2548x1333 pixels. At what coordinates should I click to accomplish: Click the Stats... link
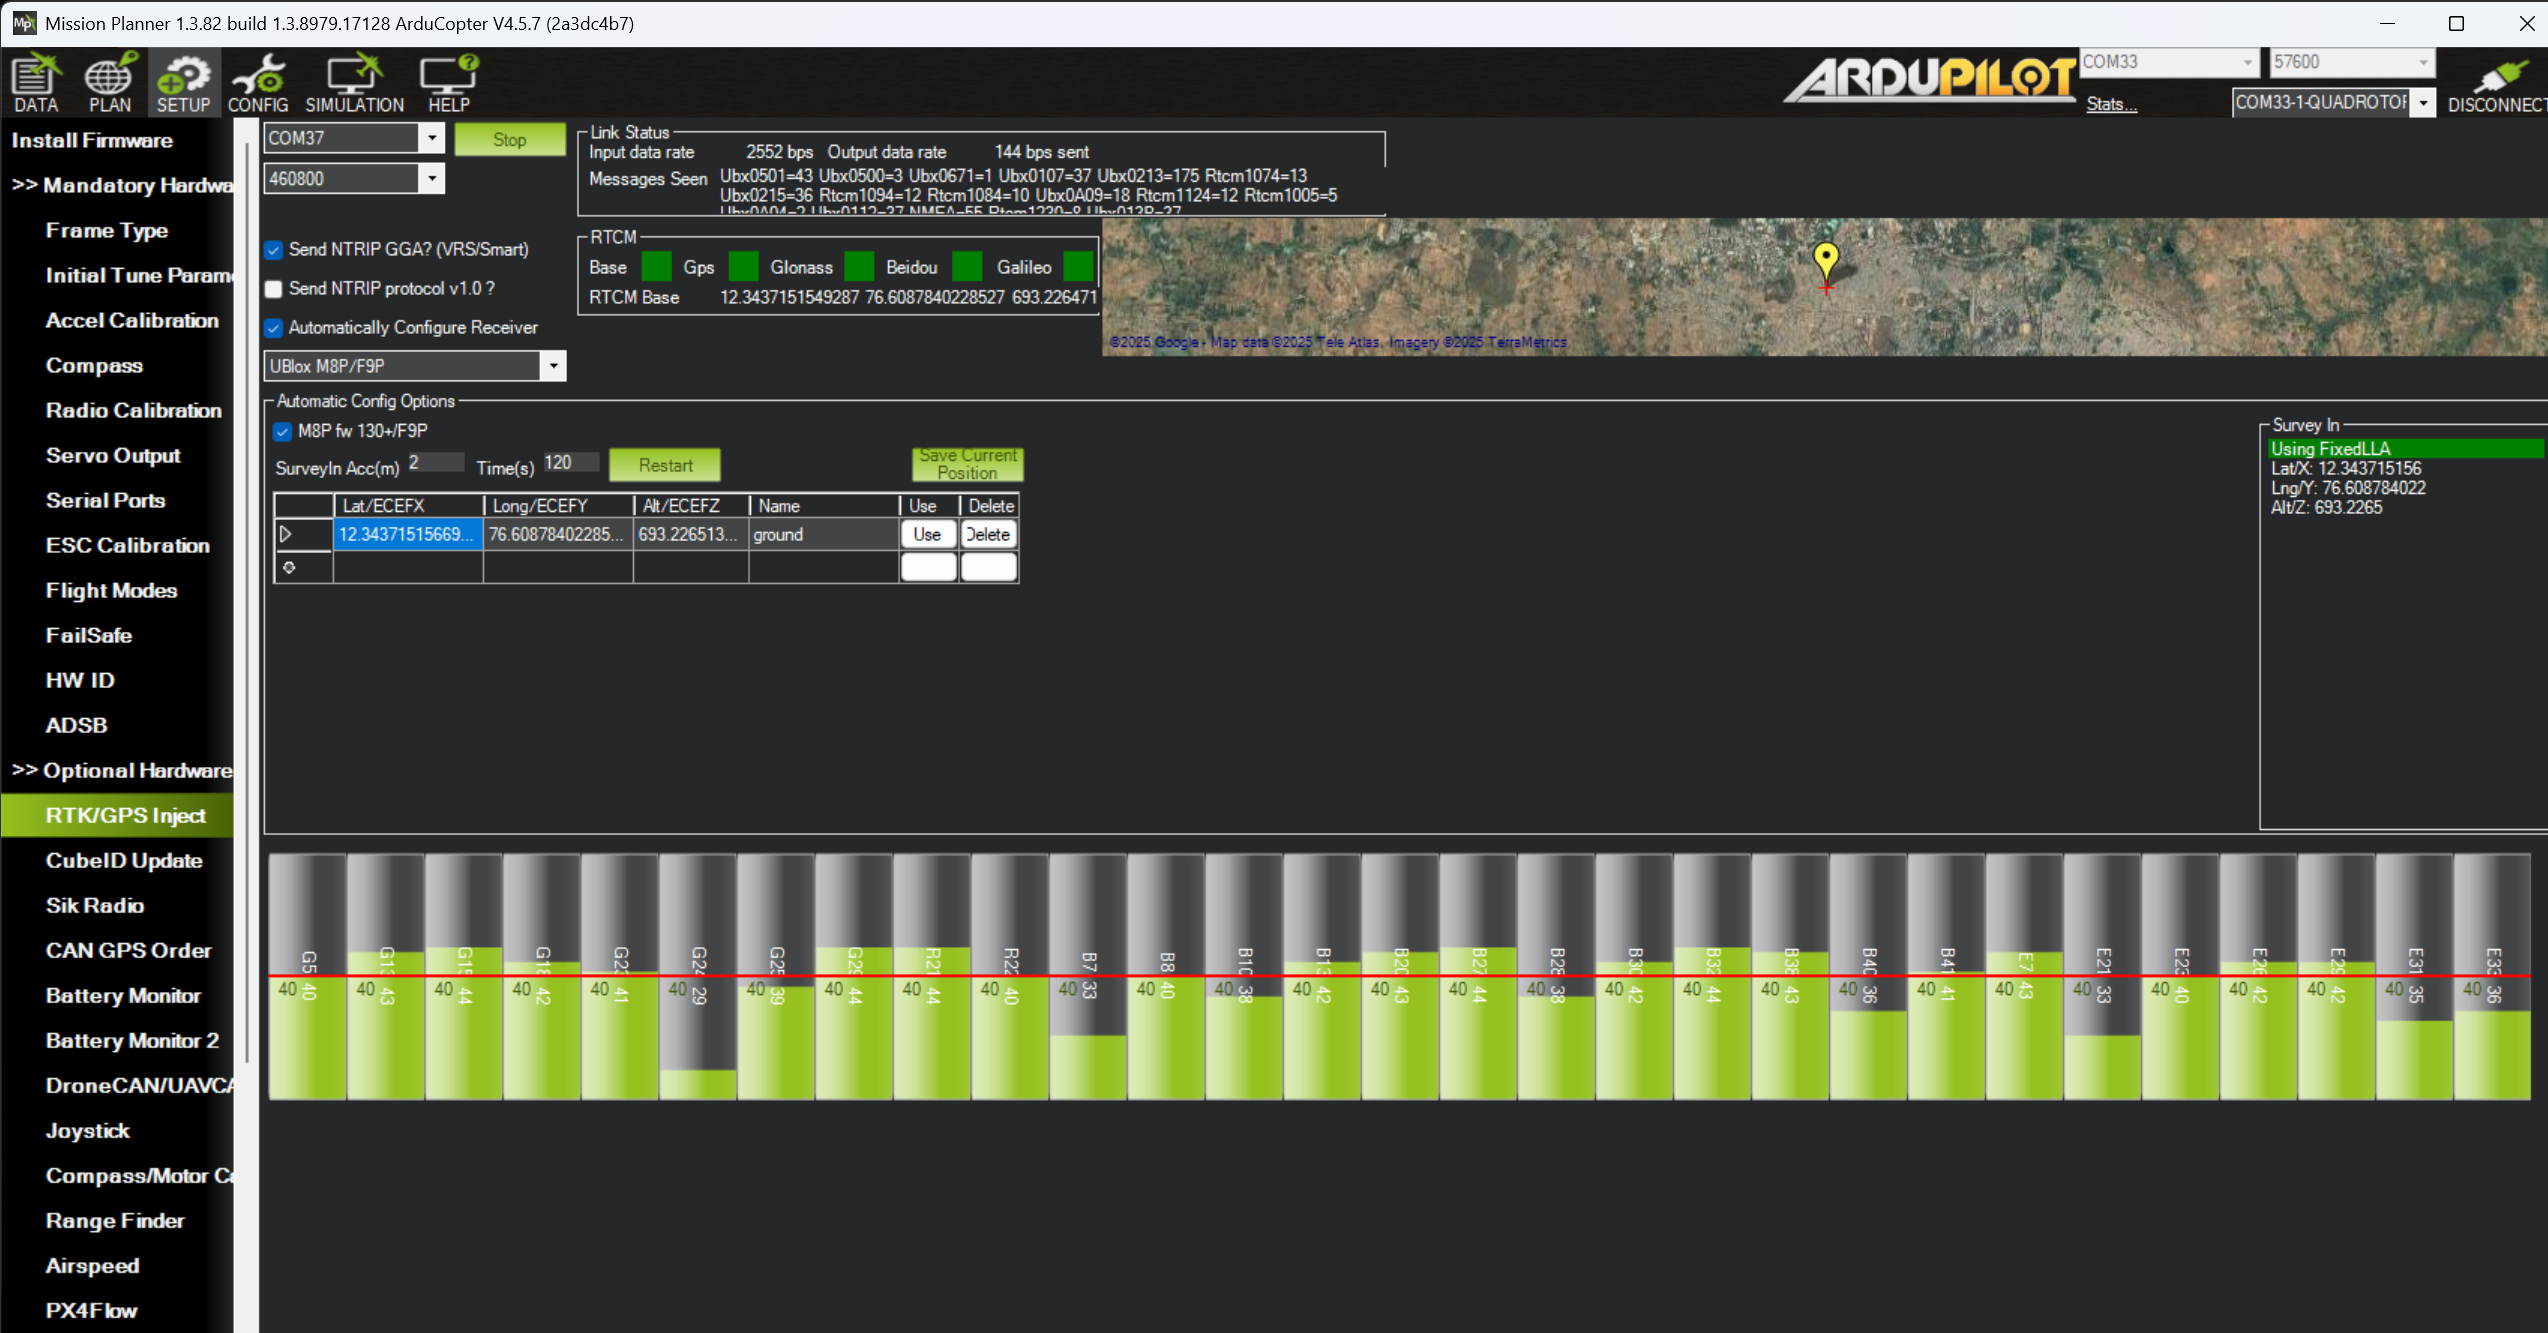(x=2111, y=104)
